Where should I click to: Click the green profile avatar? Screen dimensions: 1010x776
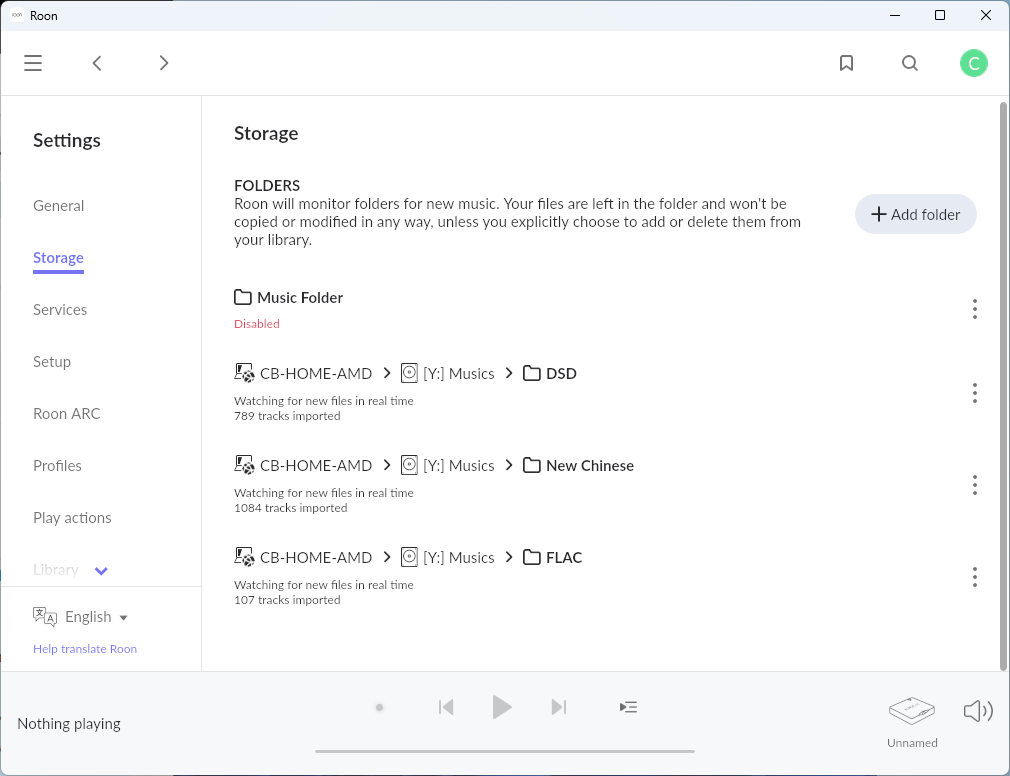[x=974, y=62]
